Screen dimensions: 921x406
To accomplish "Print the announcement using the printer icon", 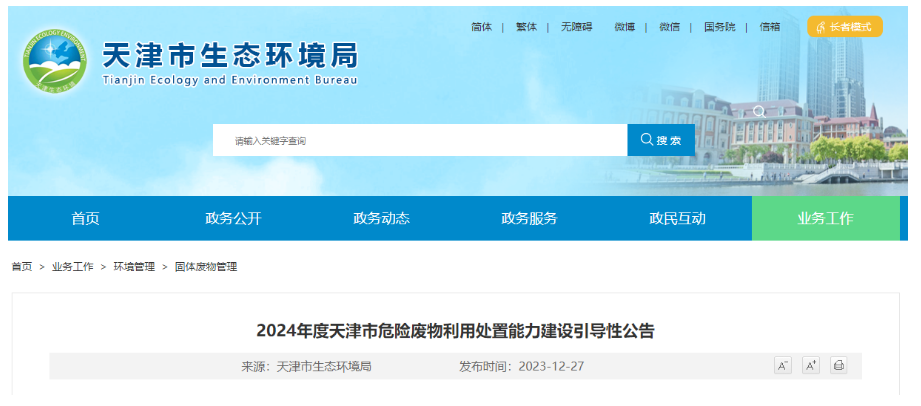I will (x=838, y=366).
